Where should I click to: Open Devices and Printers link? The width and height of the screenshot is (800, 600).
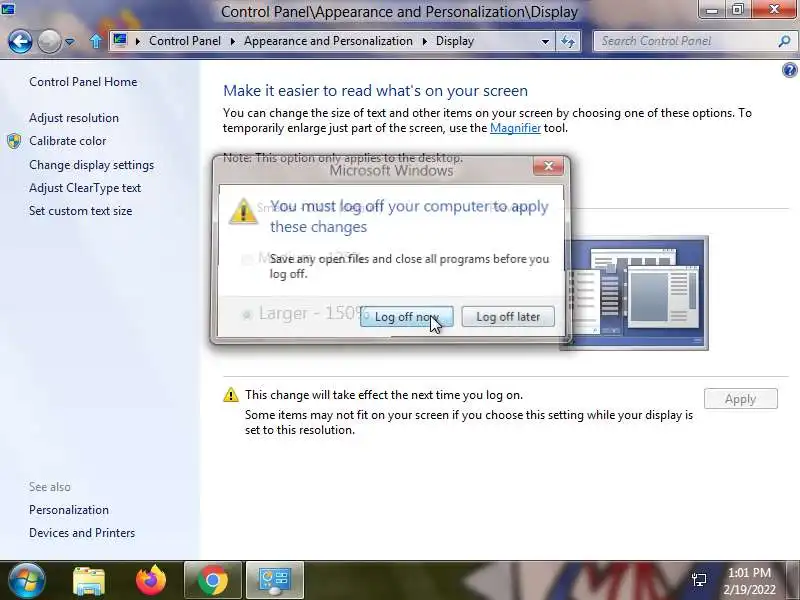point(82,533)
